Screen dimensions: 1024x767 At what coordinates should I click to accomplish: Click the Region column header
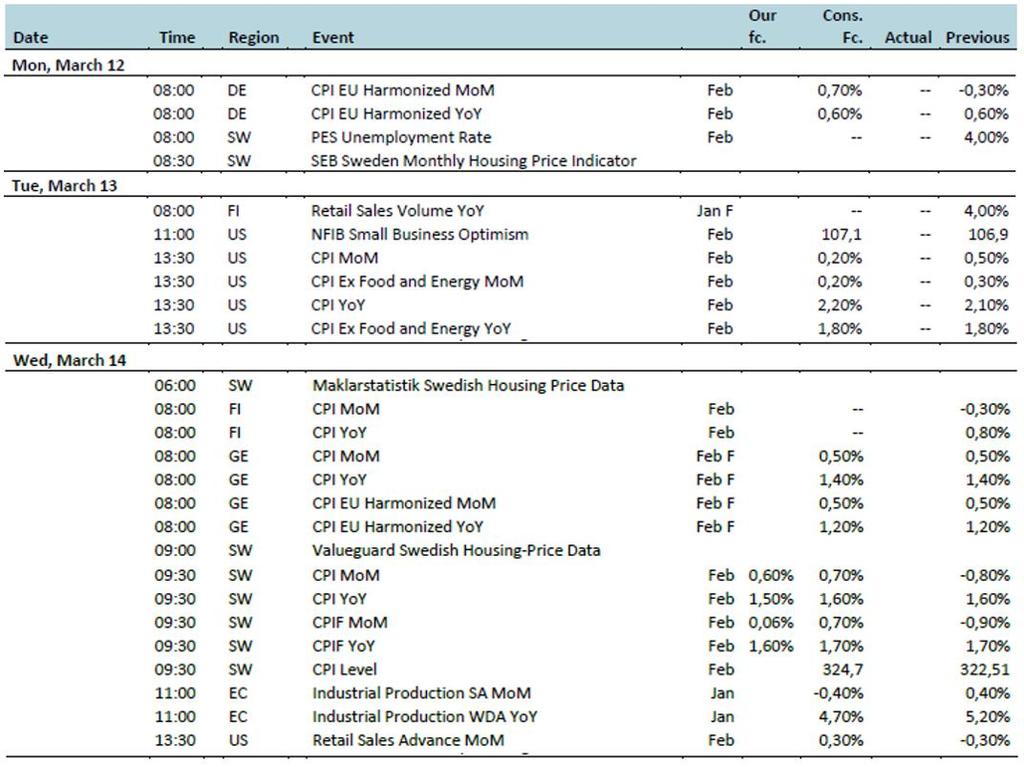coord(253,38)
